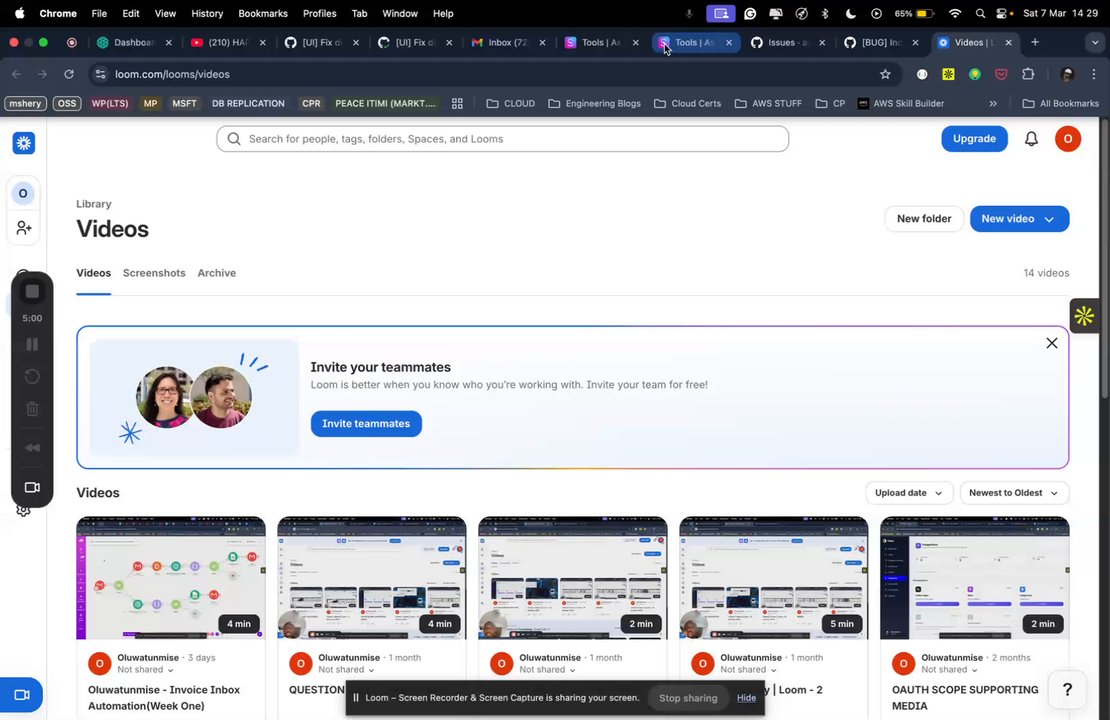Toggle the camera icon in recorder panel
This screenshot has height=720, width=1110.
click(32, 487)
